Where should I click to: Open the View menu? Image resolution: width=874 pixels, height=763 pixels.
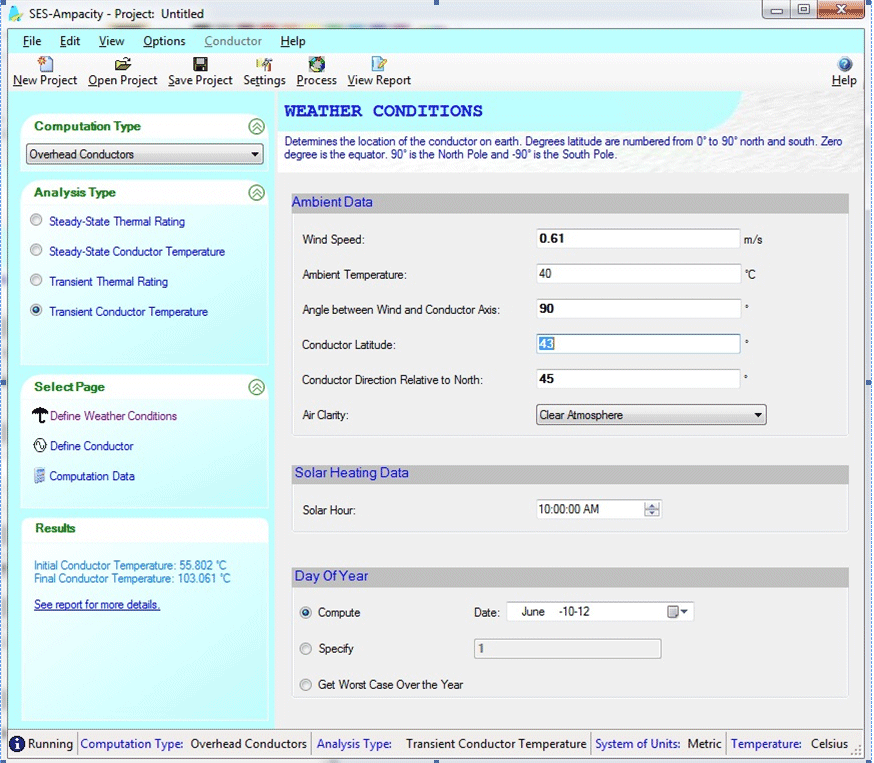(111, 41)
